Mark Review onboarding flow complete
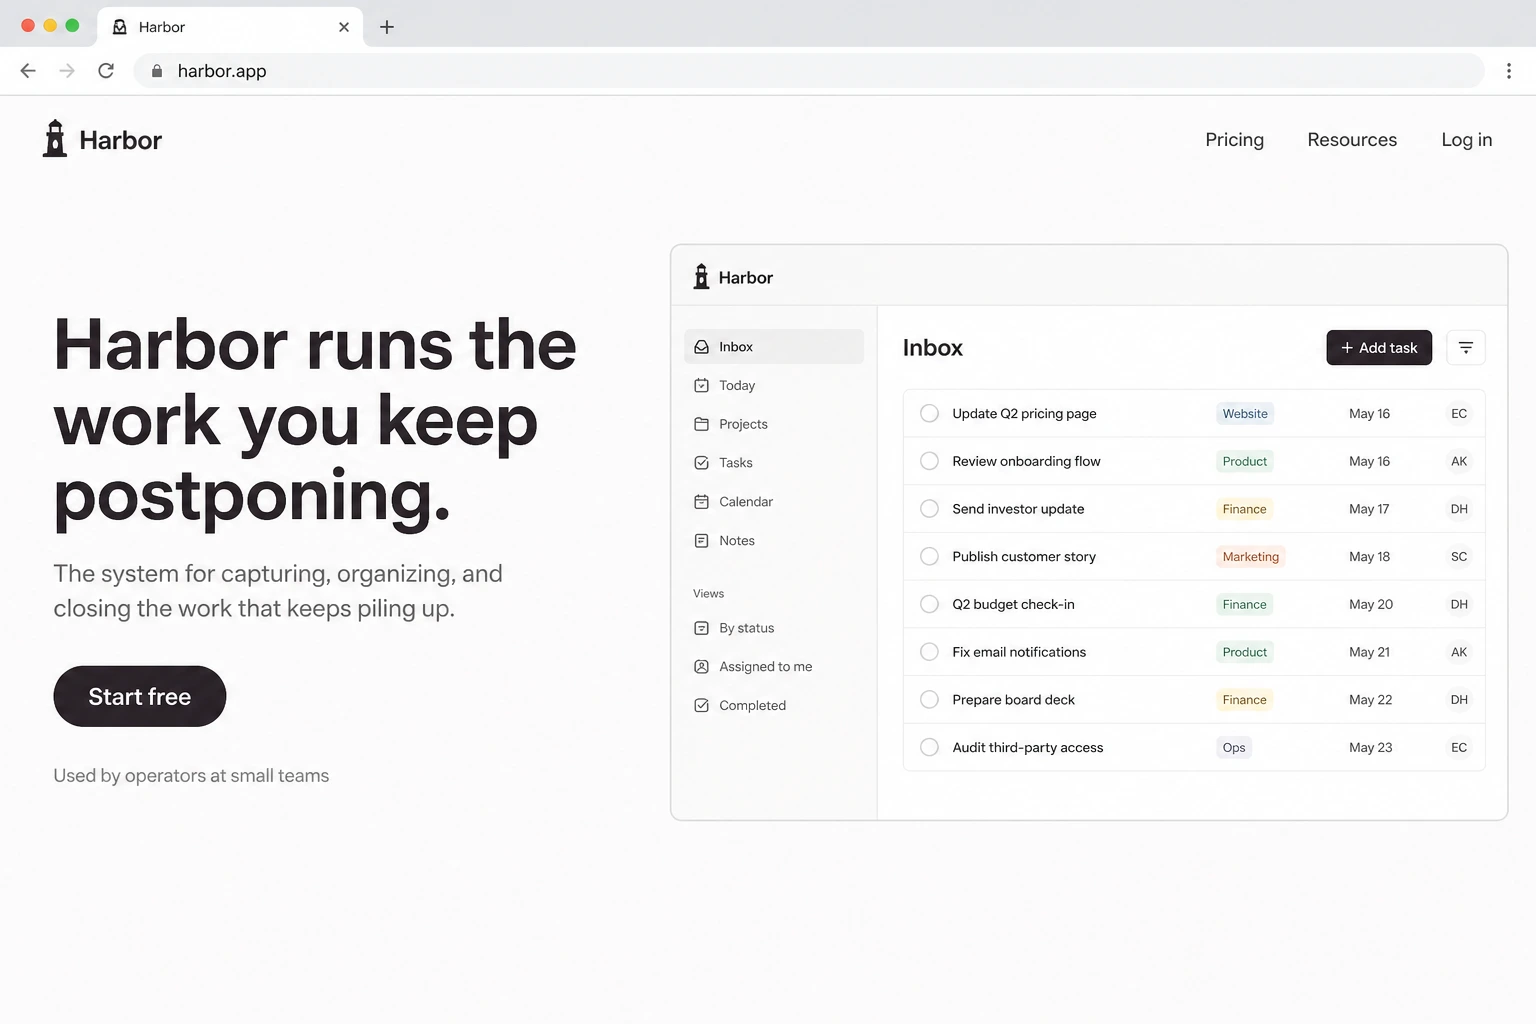 pyautogui.click(x=929, y=462)
